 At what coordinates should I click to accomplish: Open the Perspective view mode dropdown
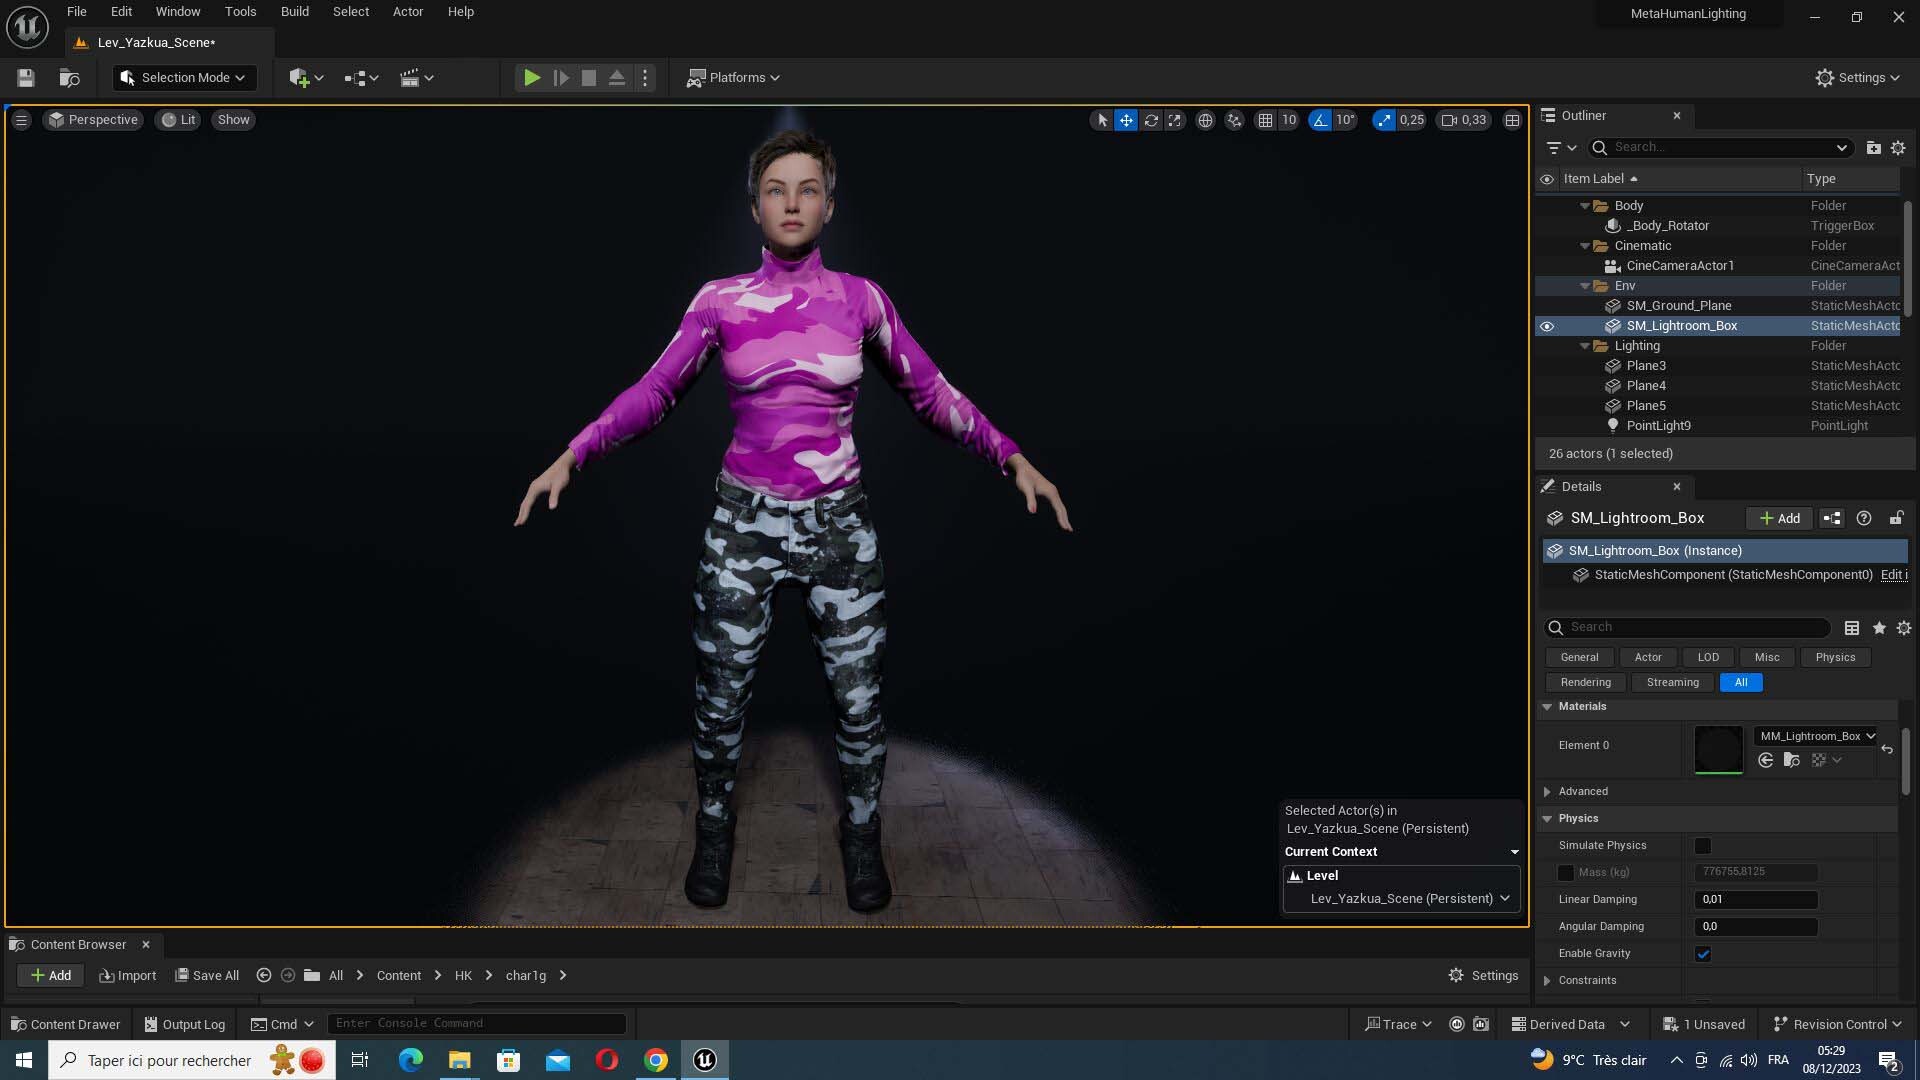coord(93,120)
